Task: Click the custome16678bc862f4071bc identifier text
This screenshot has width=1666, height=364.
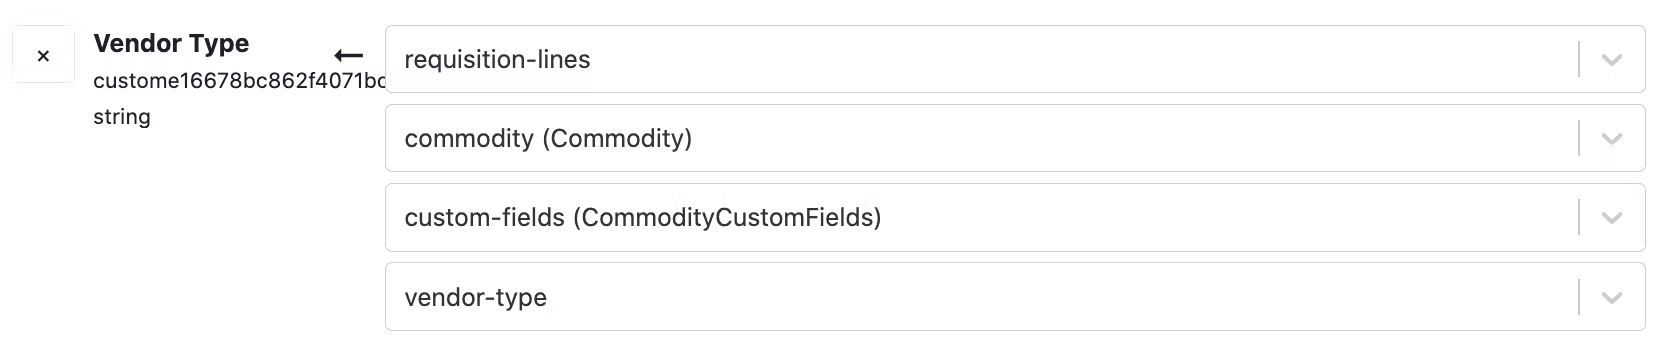Action: coord(239,81)
